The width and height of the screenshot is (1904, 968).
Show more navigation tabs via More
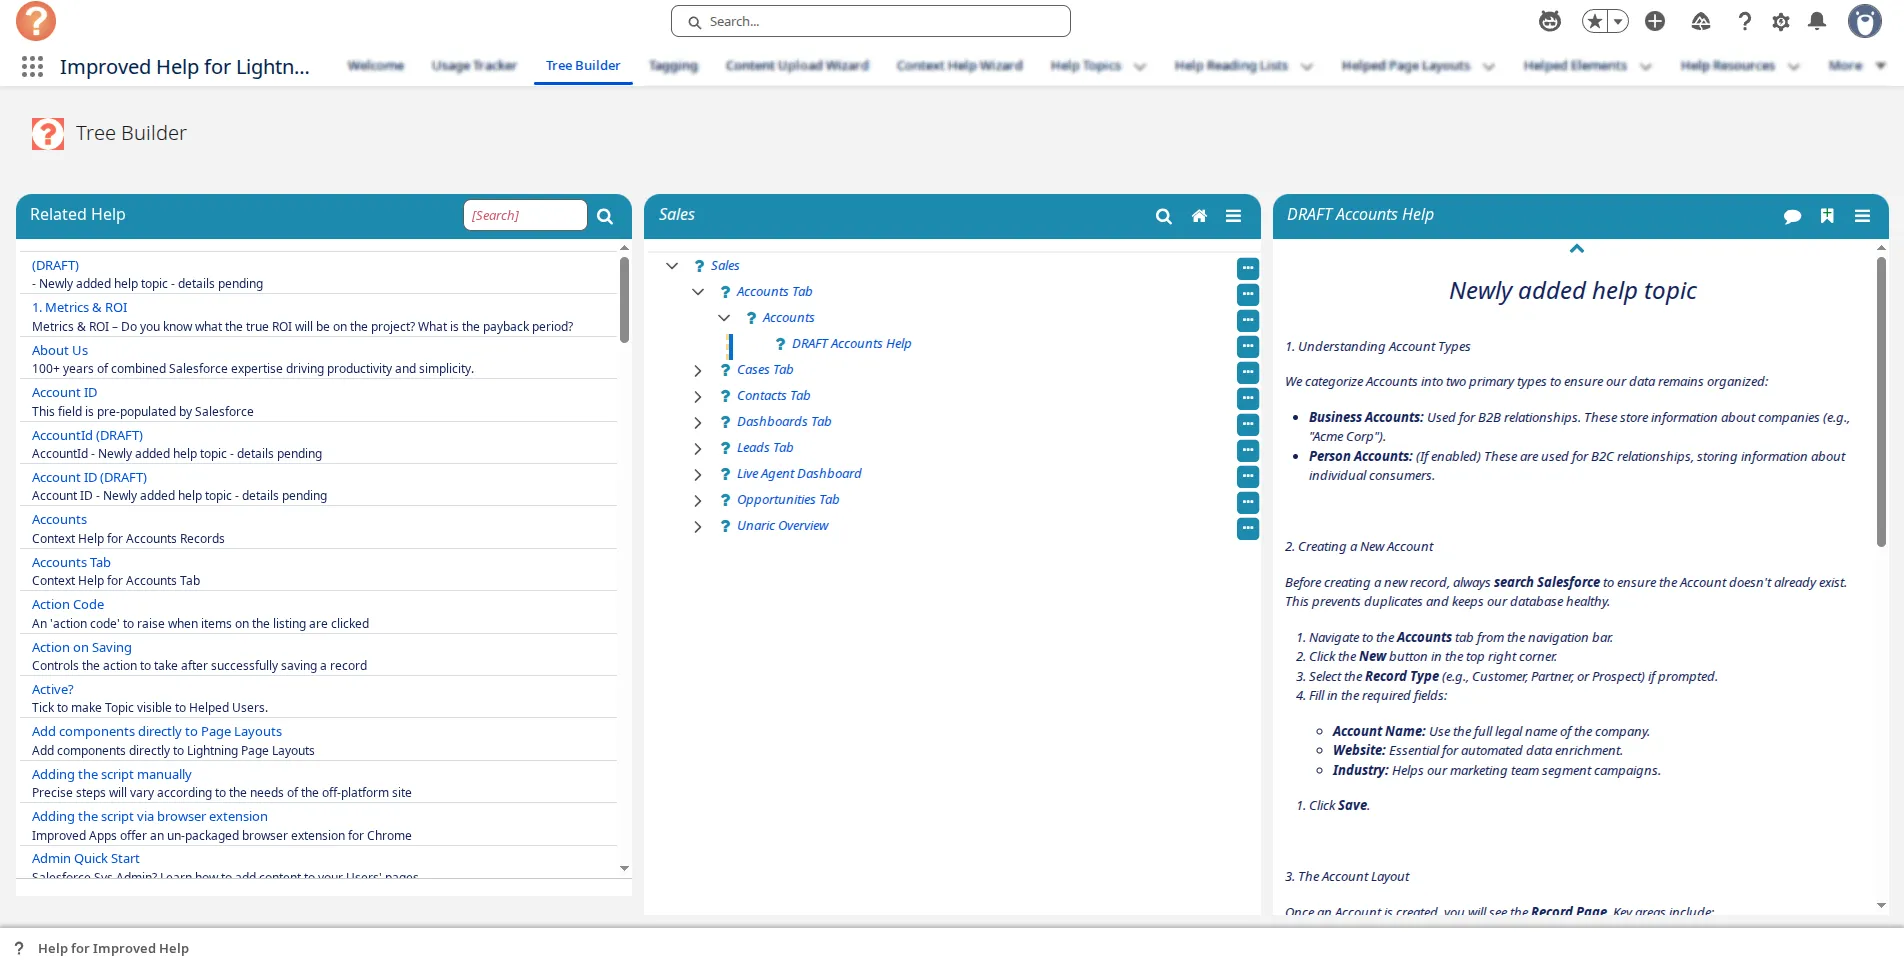1856,66
